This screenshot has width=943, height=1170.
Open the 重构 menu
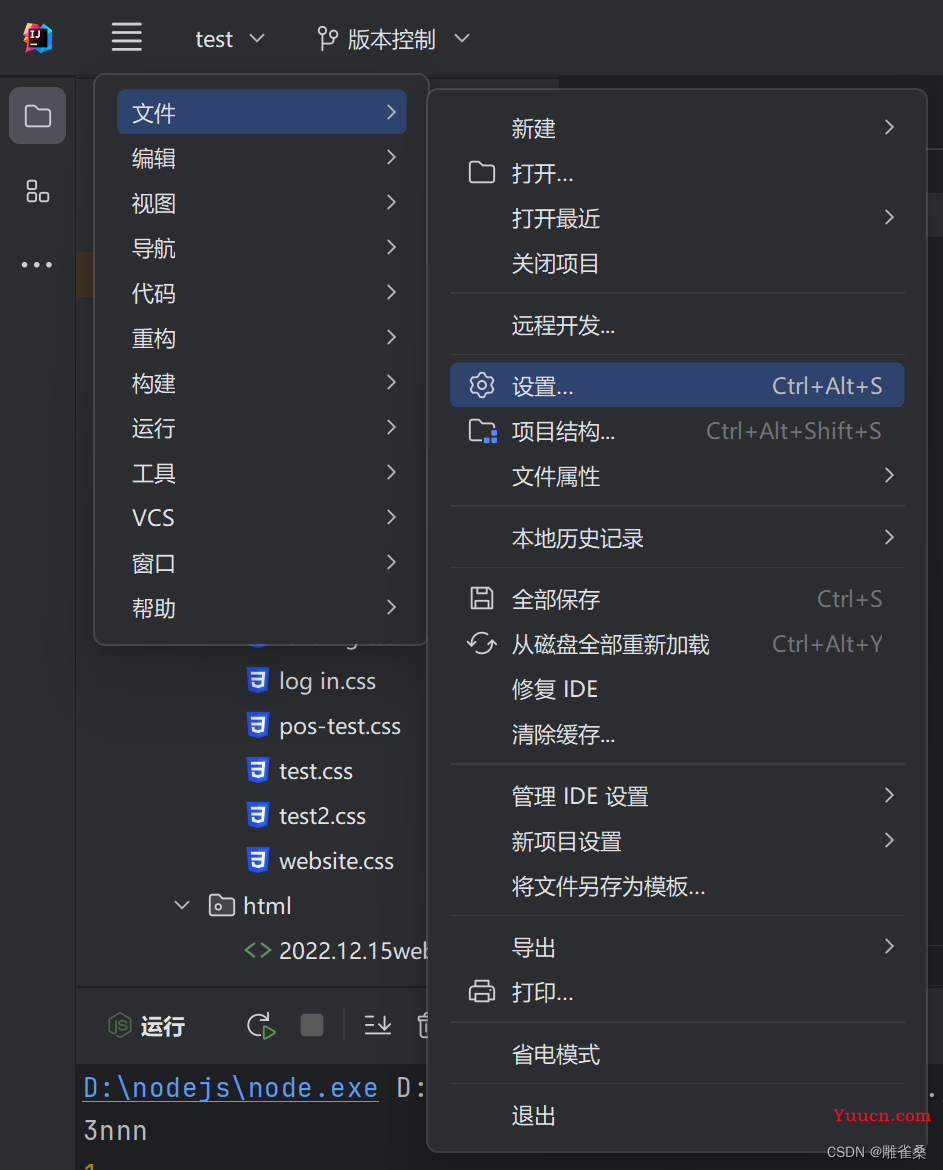(x=262, y=337)
